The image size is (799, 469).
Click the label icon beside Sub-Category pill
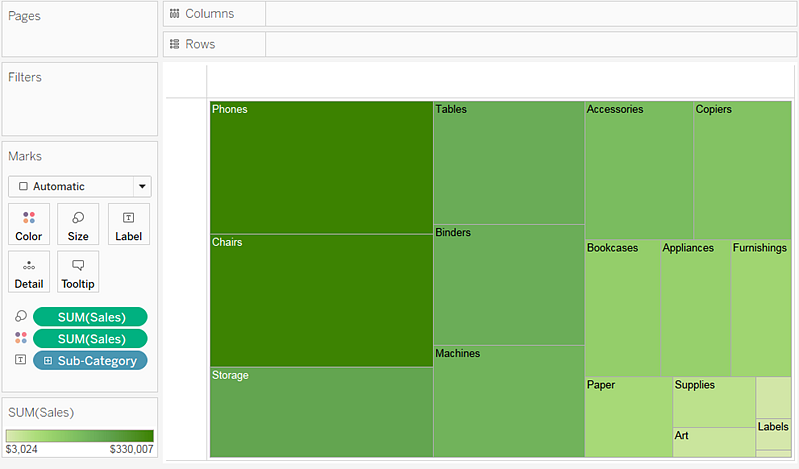click(20, 361)
